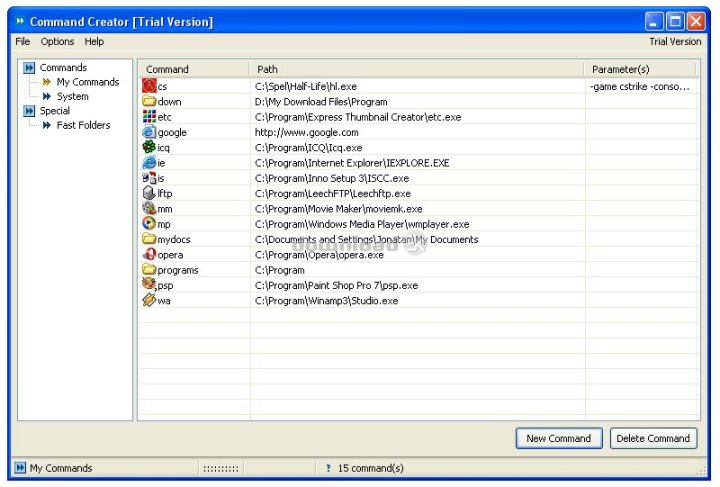The image size is (720, 487).
Task: Maximize the Command Creator window
Action: (x=675, y=21)
